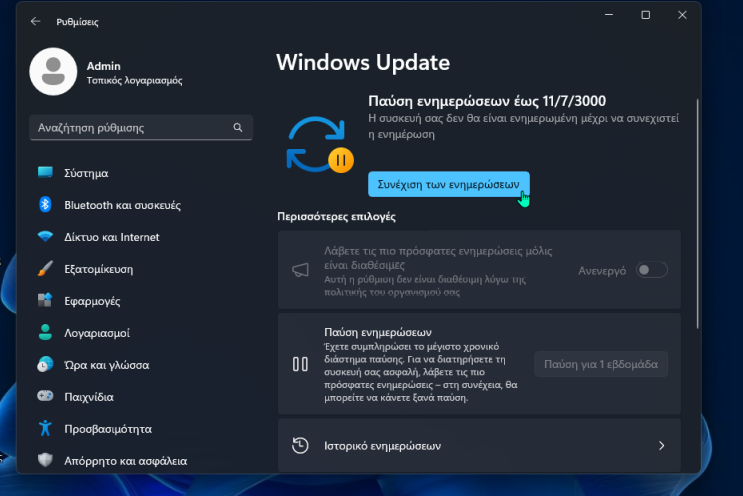Click Παύση για 1 εβδομάδα button
The width and height of the screenshot is (743, 496).
(x=601, y=364)
